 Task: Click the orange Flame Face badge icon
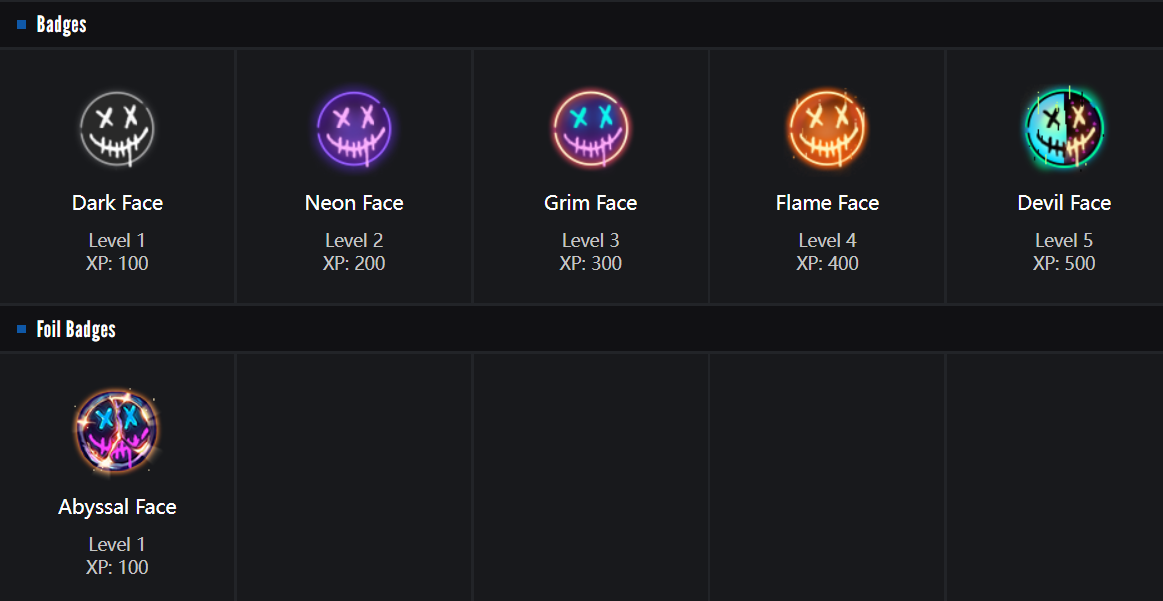827,129
